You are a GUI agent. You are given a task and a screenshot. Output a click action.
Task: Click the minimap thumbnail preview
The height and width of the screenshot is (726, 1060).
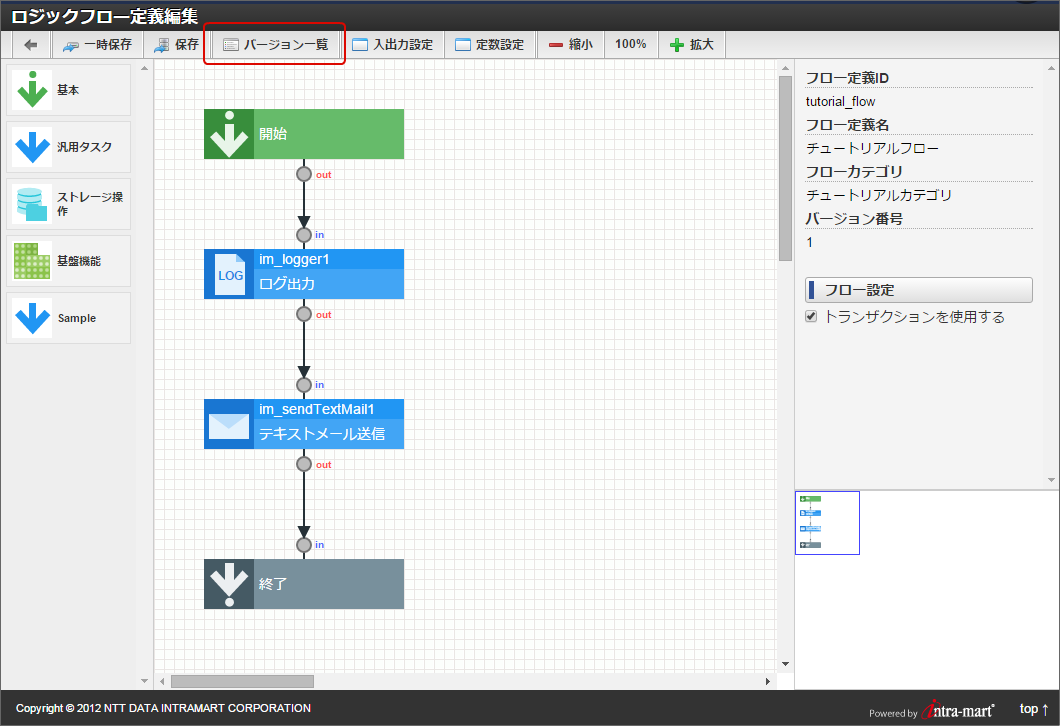pyautogui.click(x=827, y=522)
